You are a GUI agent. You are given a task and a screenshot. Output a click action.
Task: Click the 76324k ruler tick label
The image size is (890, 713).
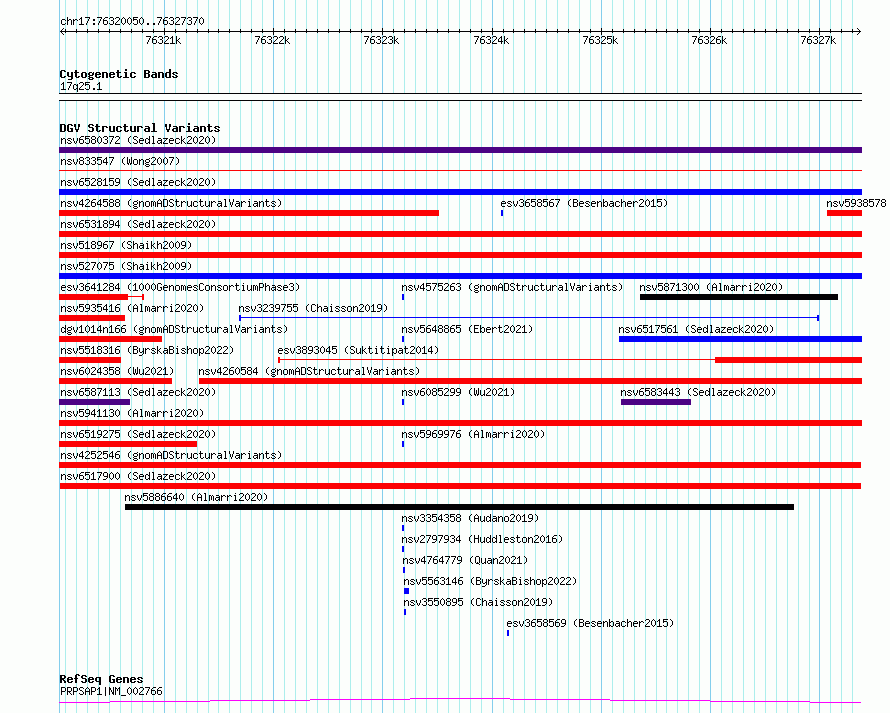[x=491, y=40]
